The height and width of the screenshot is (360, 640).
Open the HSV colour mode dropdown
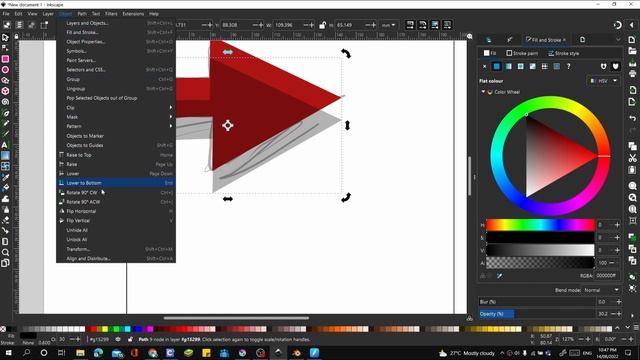604,81
